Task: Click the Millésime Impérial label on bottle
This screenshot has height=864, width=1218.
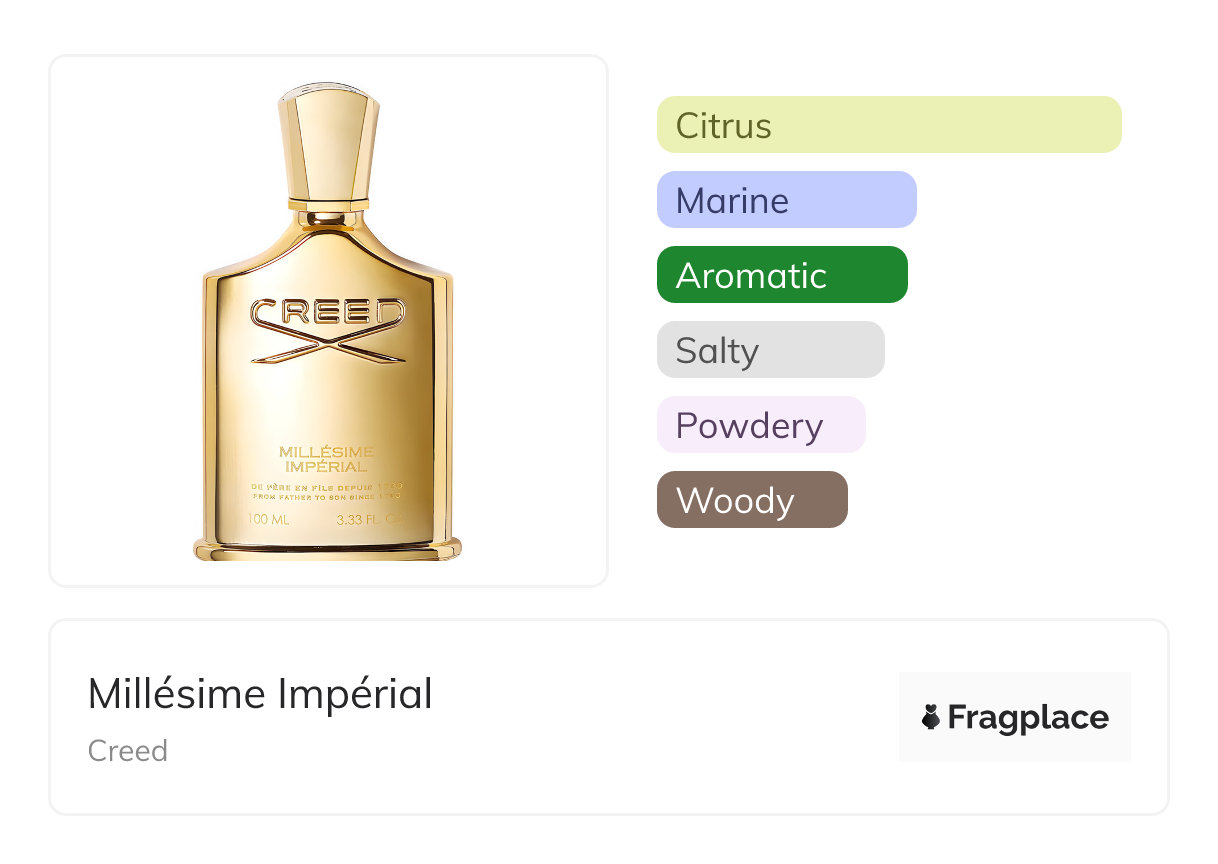Action: coord(328,458)
